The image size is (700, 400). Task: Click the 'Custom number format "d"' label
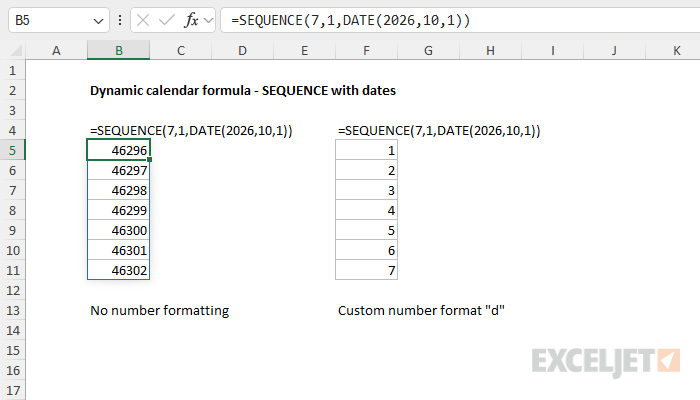(x=421, y=311)
